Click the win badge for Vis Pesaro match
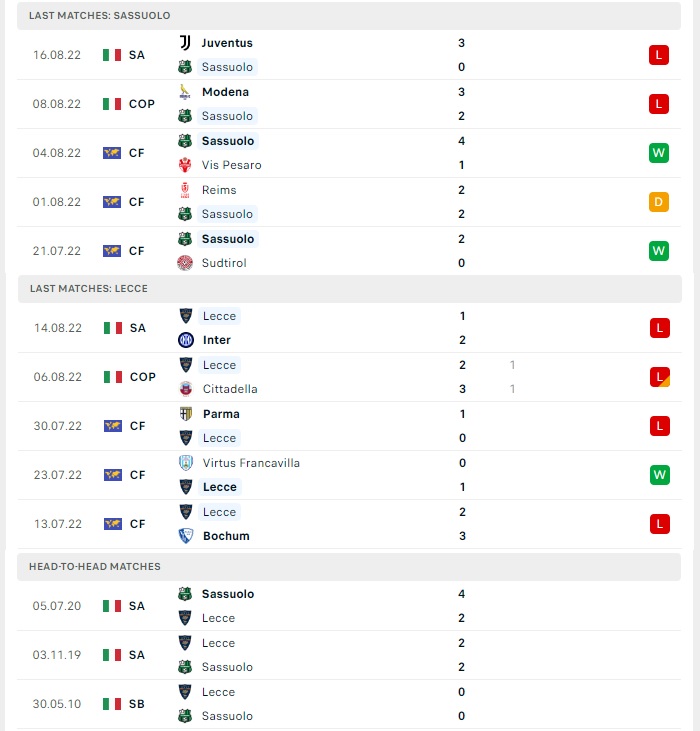 coord(659,153)
